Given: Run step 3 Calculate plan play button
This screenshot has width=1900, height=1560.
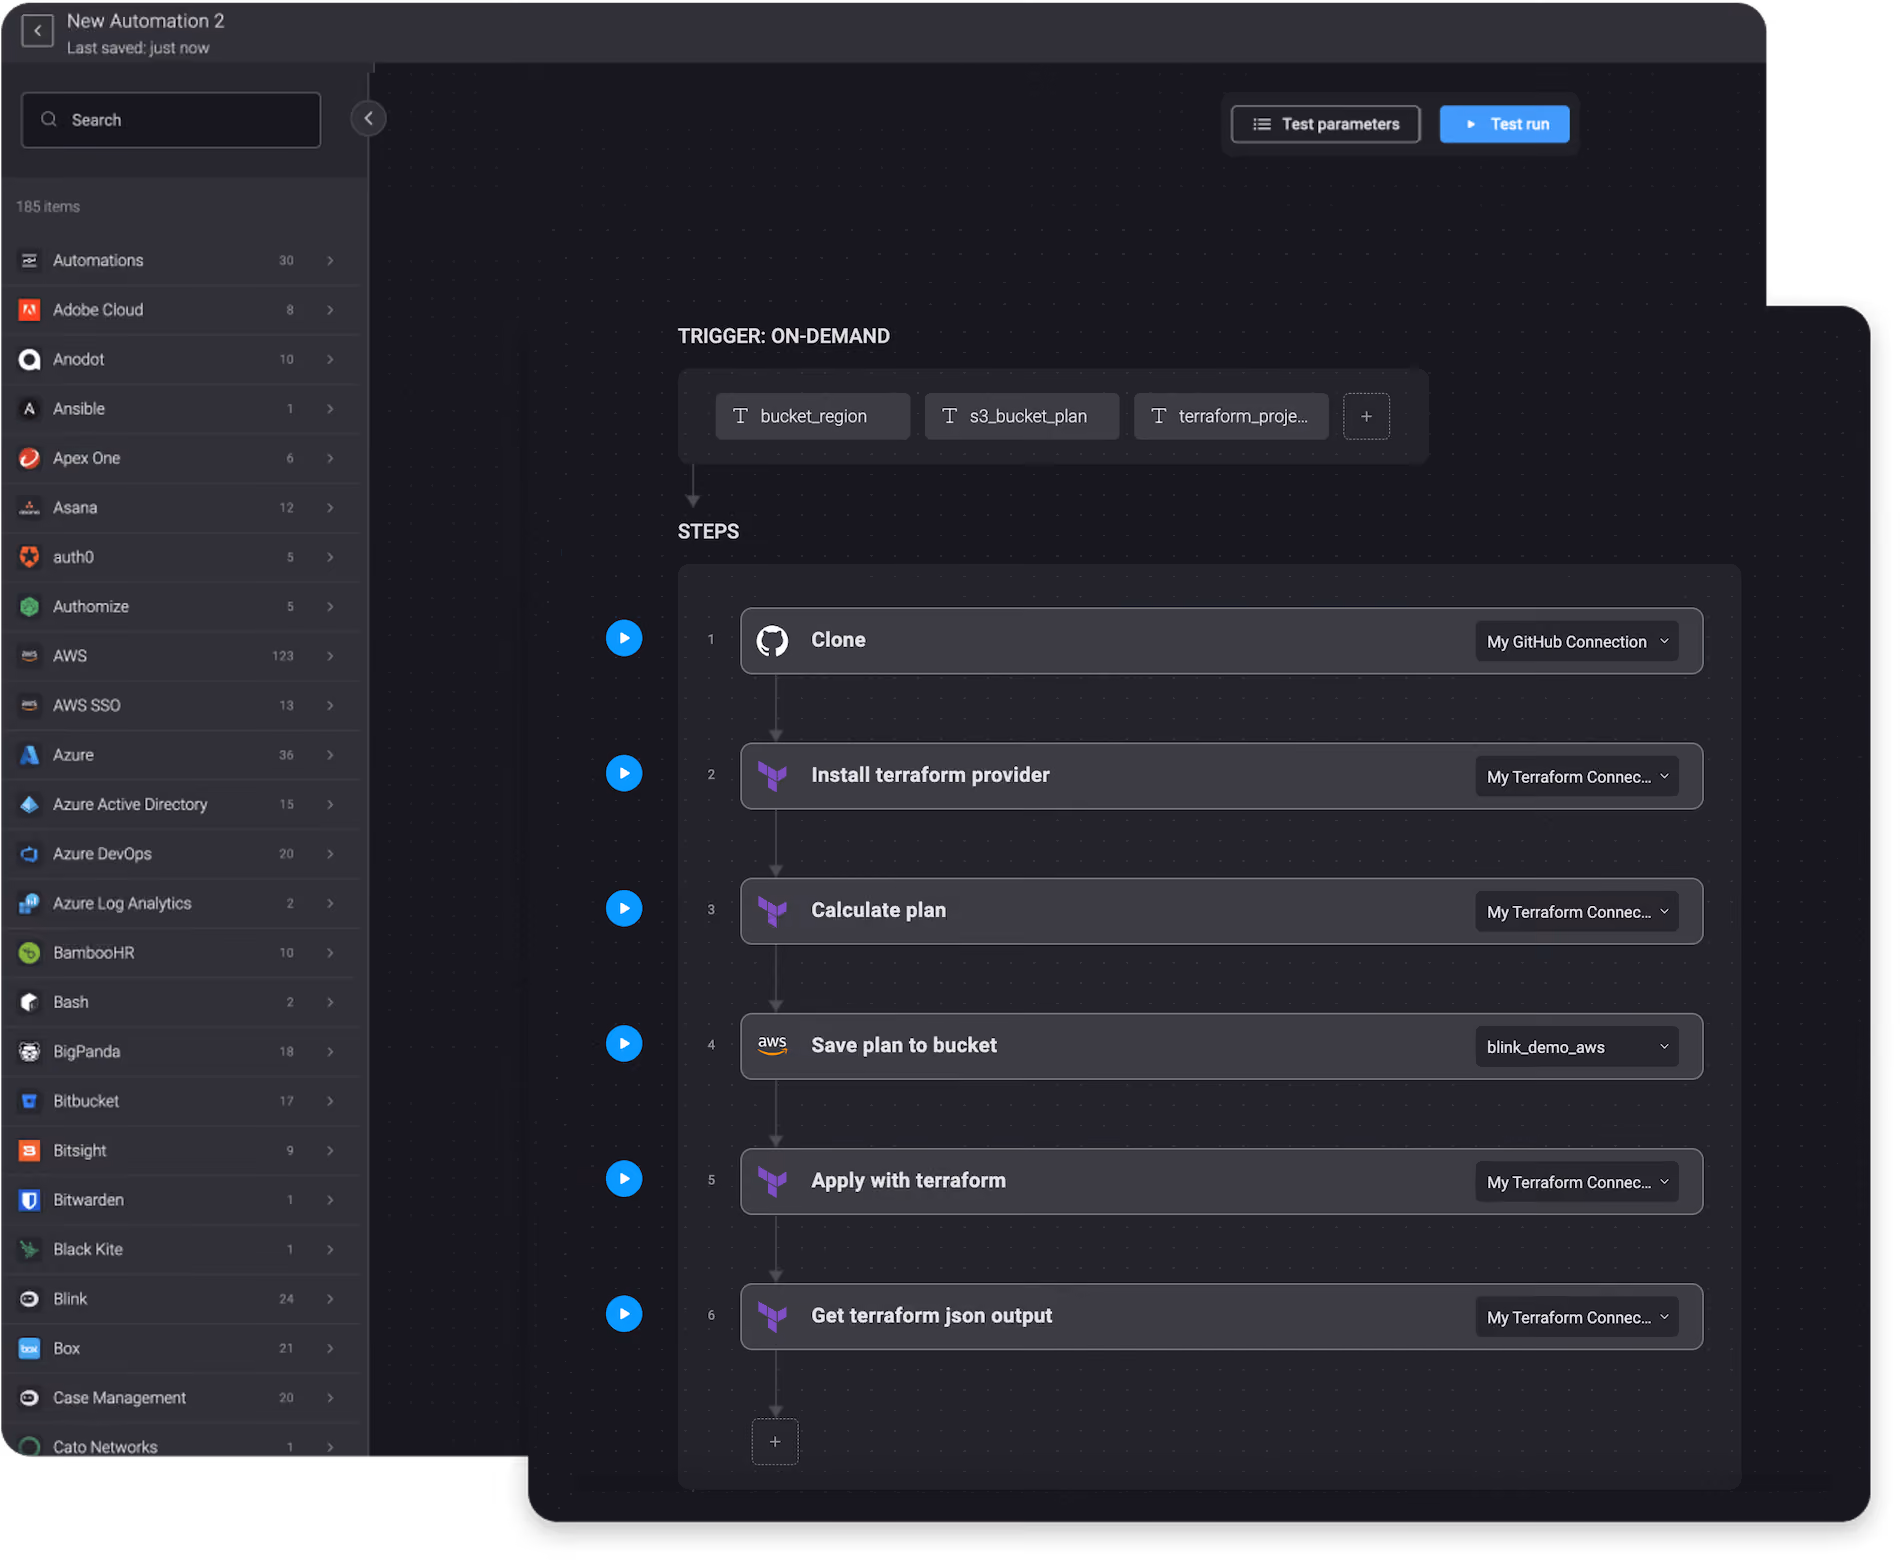Looking at the screenshot, I should pos(624,908).
